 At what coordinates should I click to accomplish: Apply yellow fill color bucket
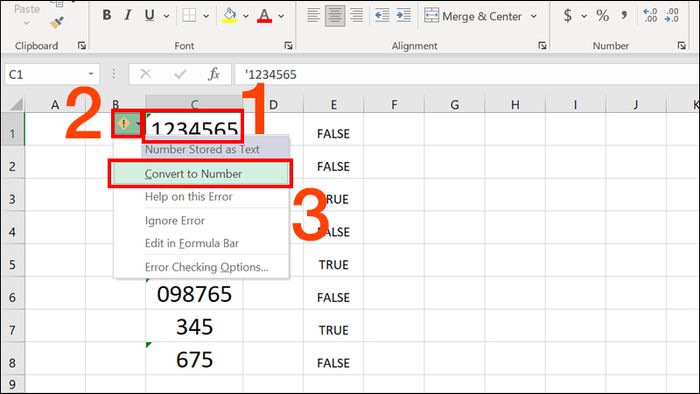(229, 16)
